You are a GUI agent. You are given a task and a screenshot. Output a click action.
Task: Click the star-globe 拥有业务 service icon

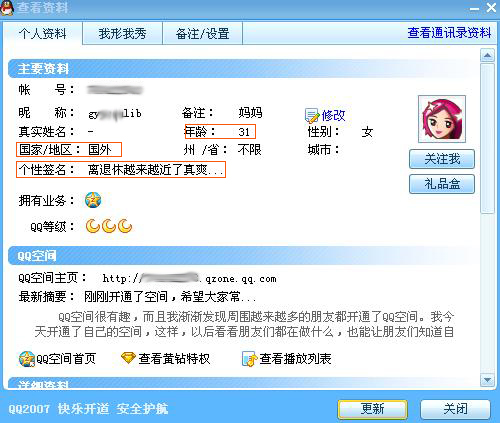pyautogui.click(x=93, y=200)
